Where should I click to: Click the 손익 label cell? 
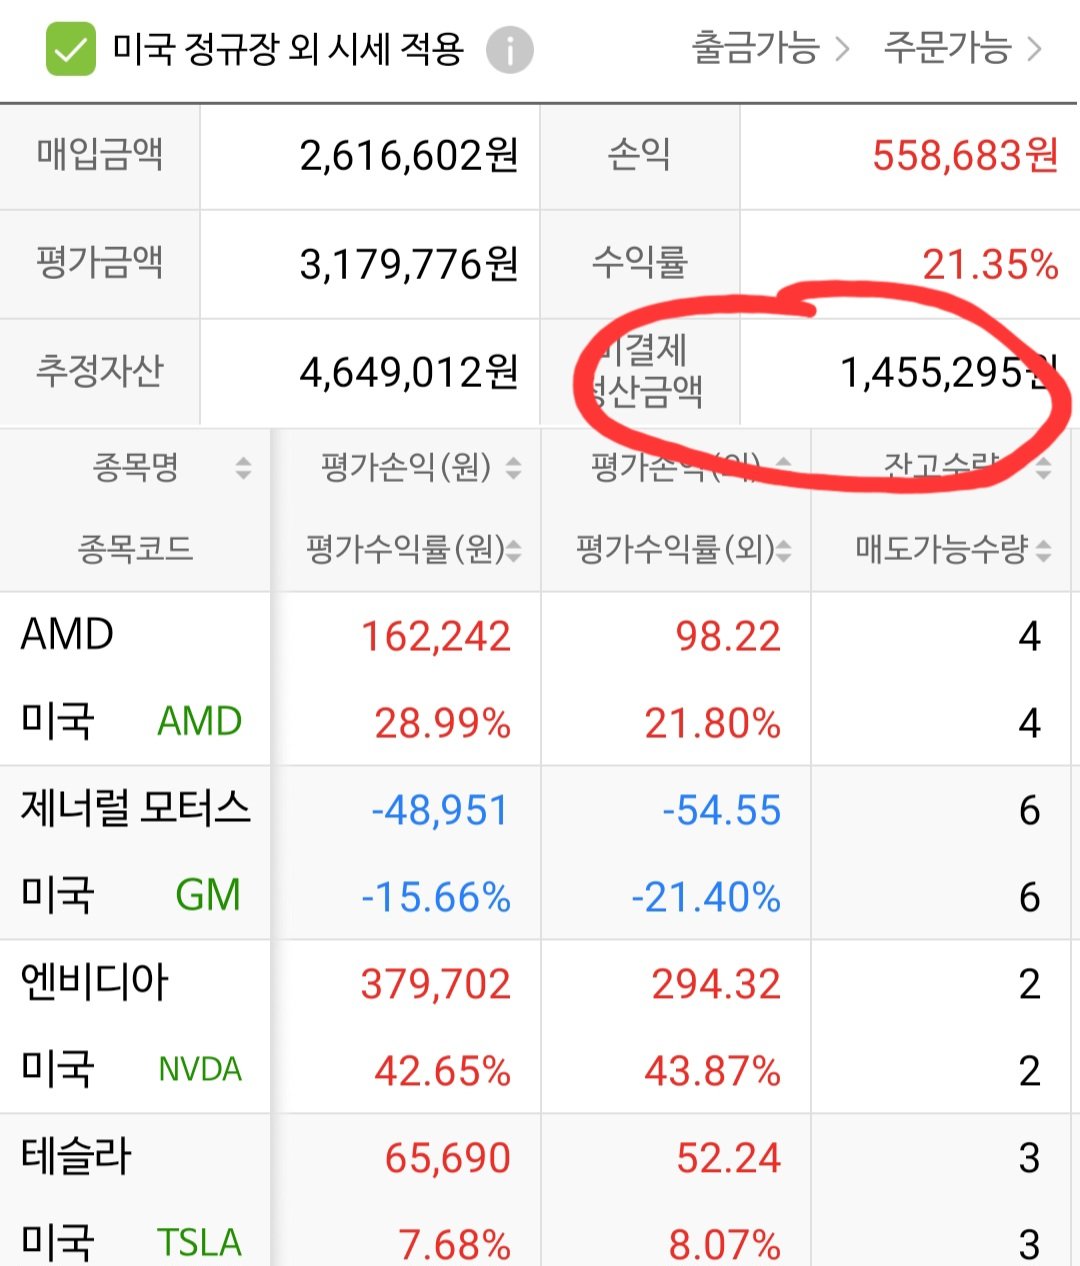click(640, 156)
